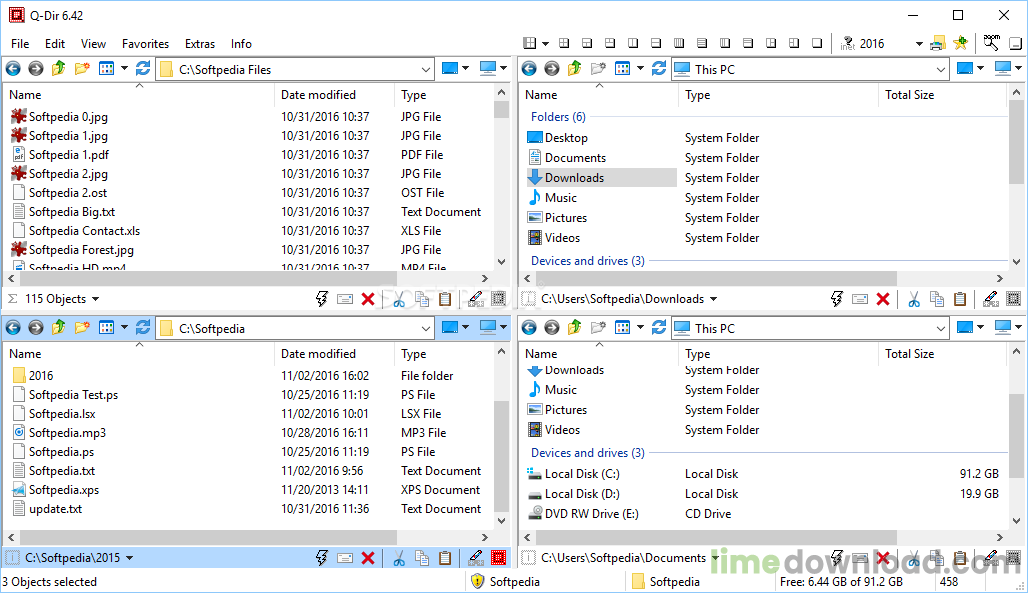Go up one folder in the top-left pane
The width and height of the screenshot is (1028, 593).
59,69
